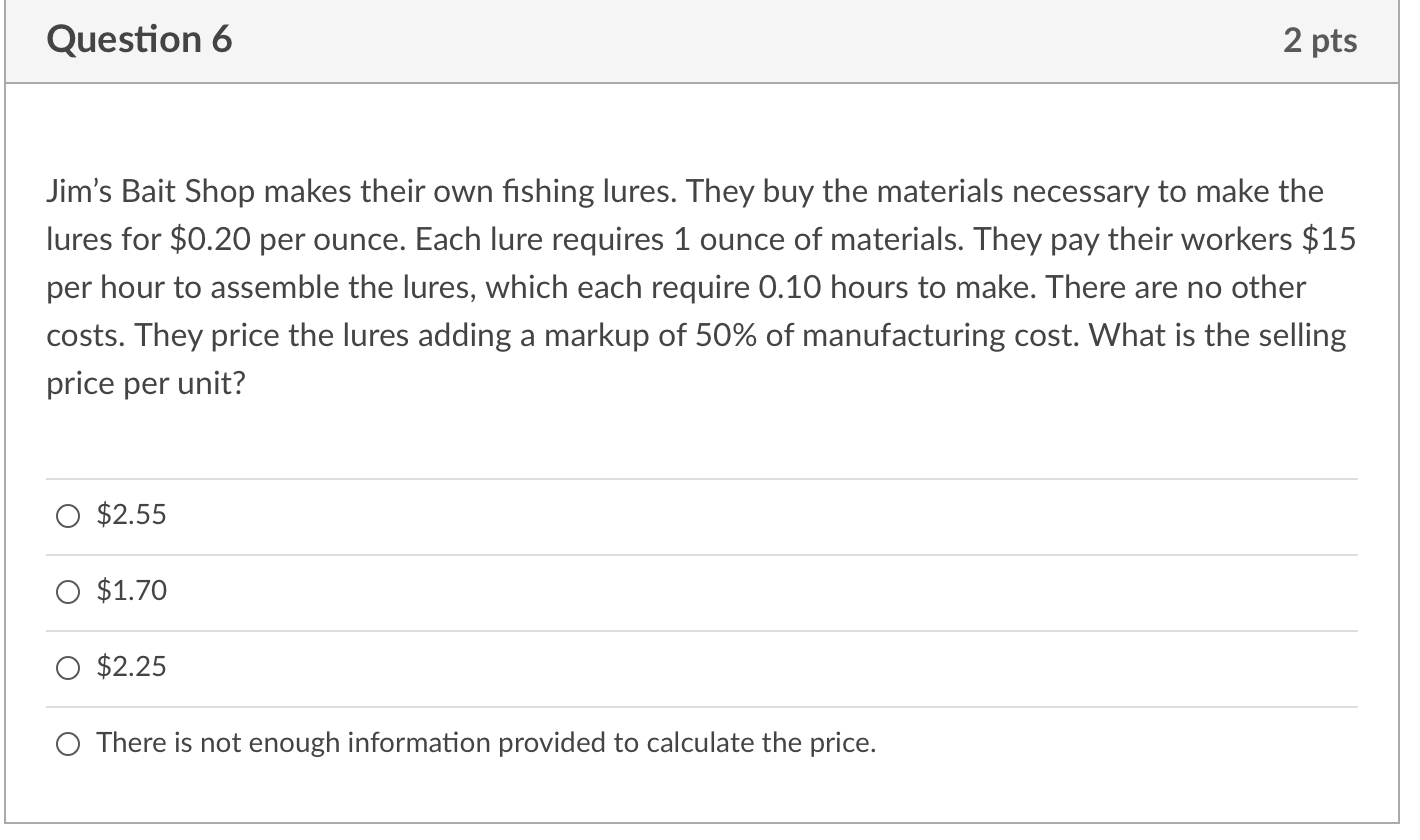This screenshot has height=840, width=1420.
Task: Click the '2 pts' points indicator
Action: (1321, 40)
